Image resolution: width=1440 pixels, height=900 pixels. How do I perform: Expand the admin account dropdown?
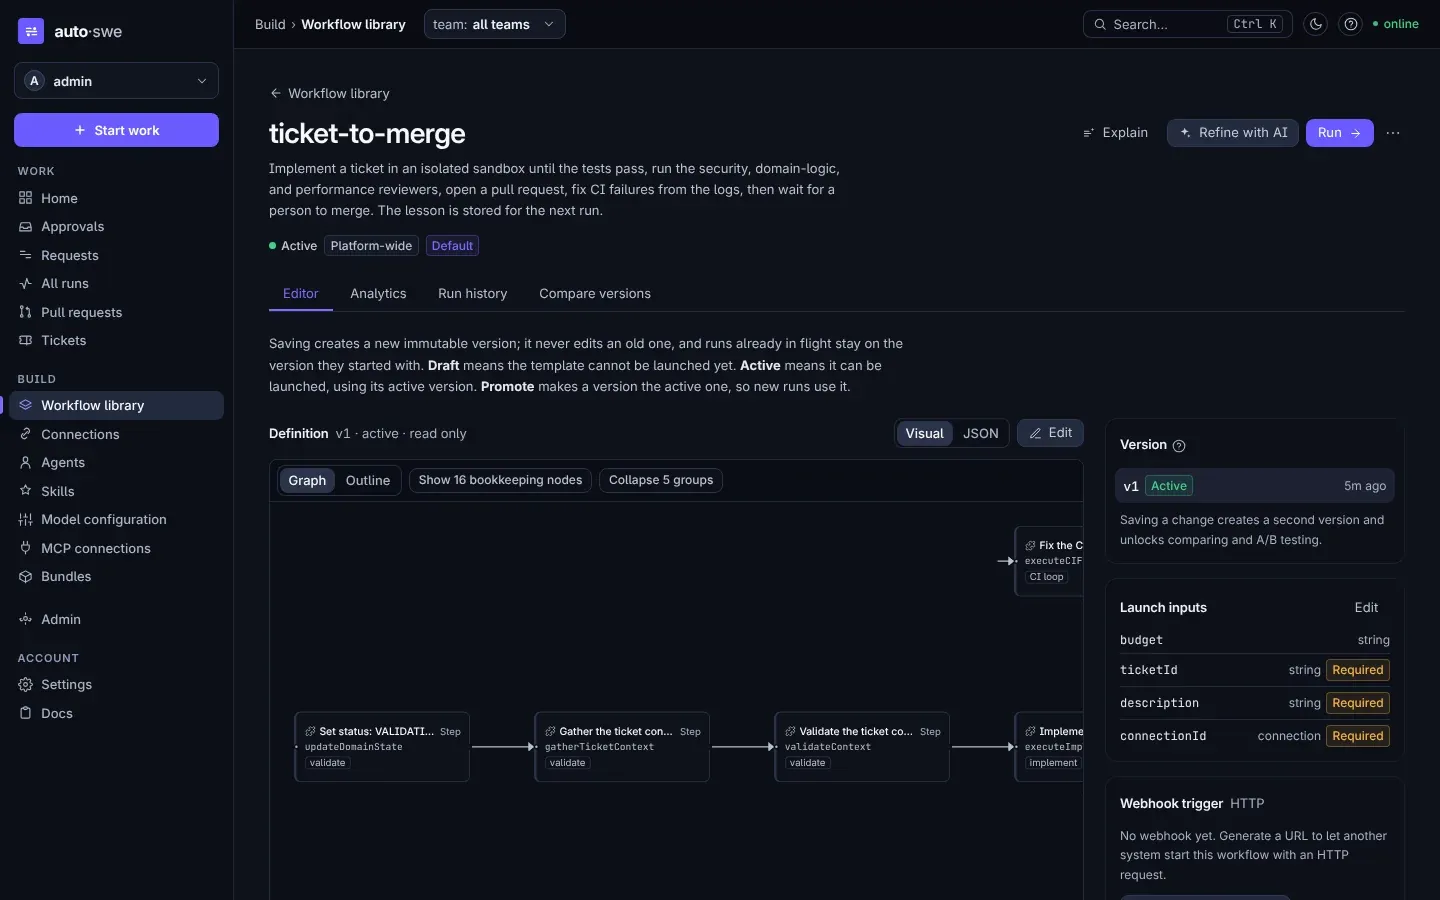116,81
